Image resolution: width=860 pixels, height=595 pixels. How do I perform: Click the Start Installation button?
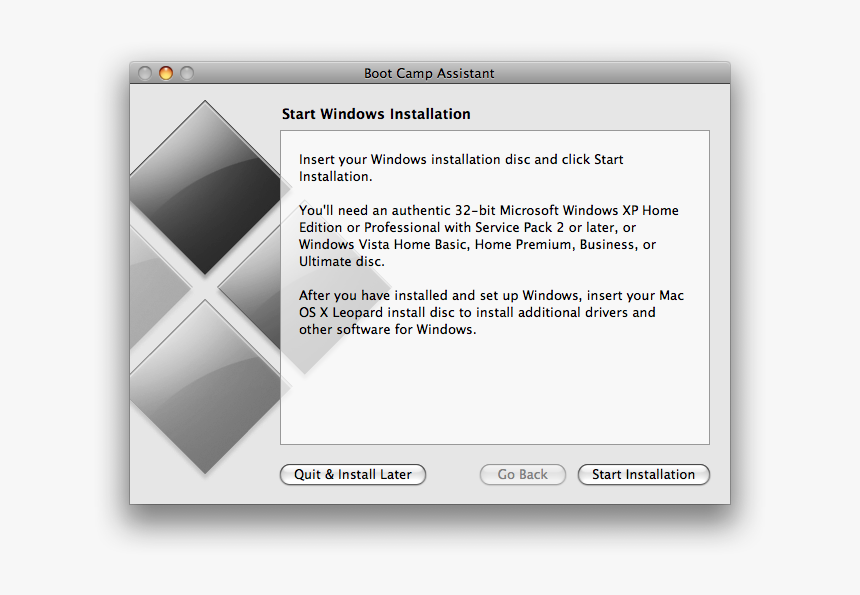click(643, 474)
